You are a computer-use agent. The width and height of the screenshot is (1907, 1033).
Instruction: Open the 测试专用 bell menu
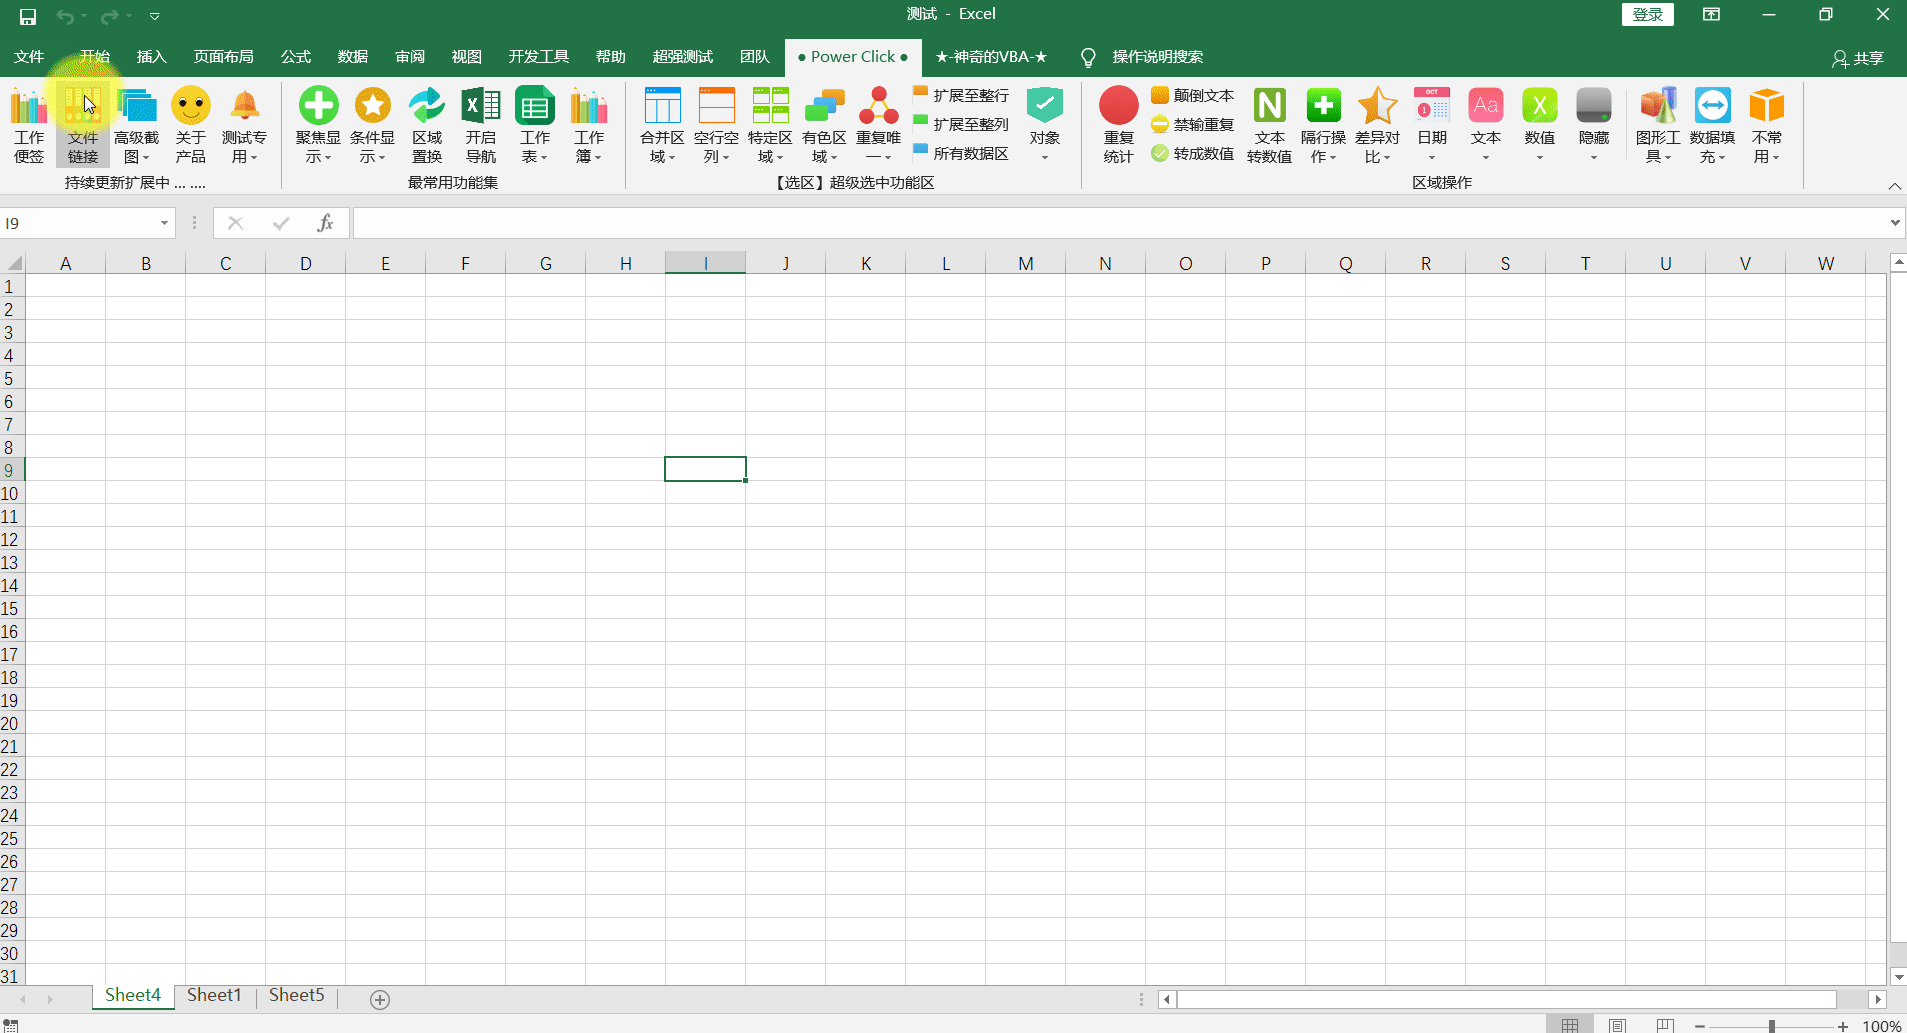(244, 125)
